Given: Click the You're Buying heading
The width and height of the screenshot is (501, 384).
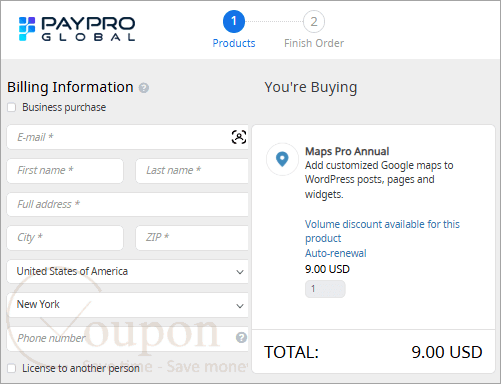Looking at the screenshot, I should [x=311, y=87].
